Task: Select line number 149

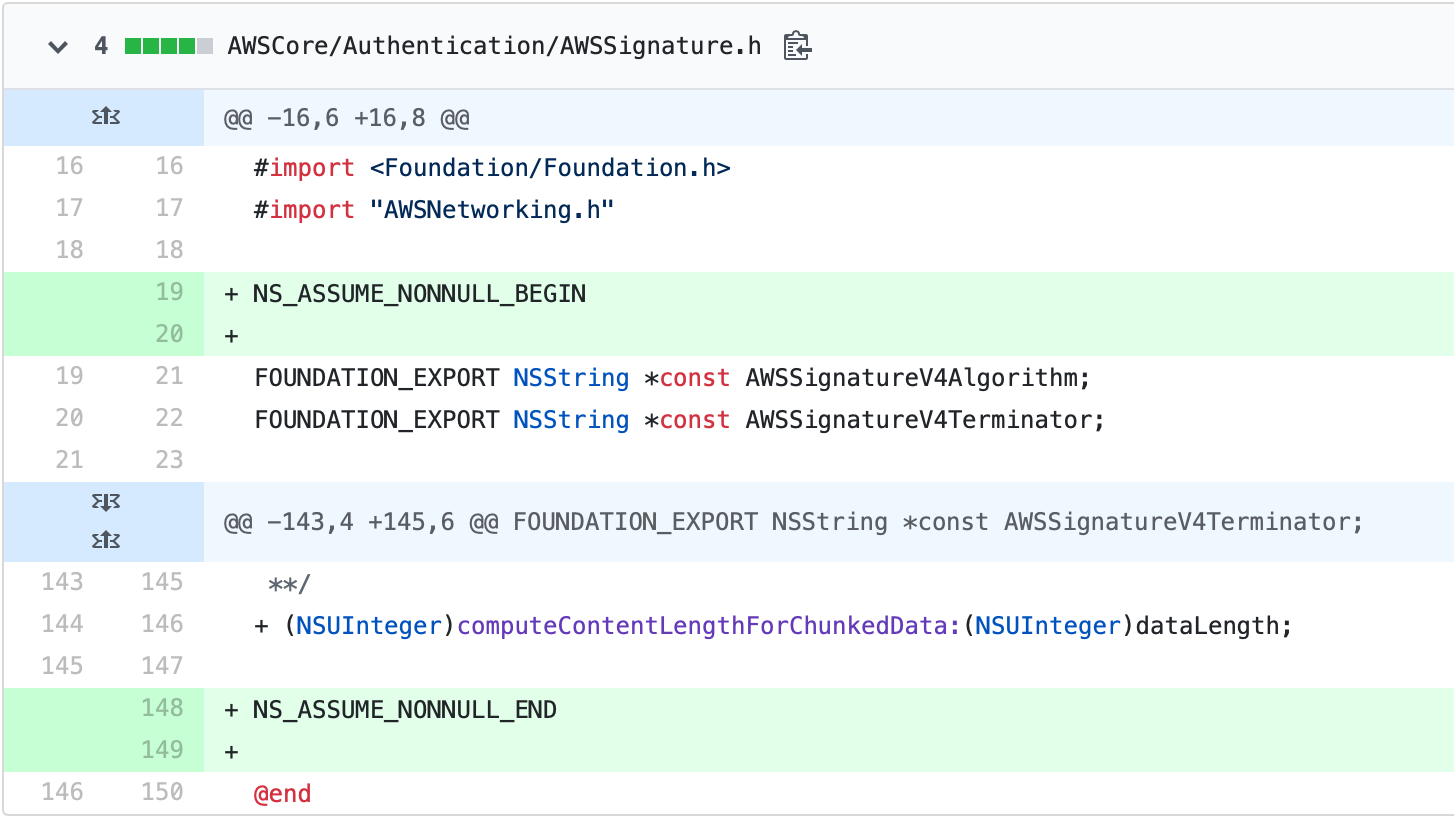Action: pos(162,750)
